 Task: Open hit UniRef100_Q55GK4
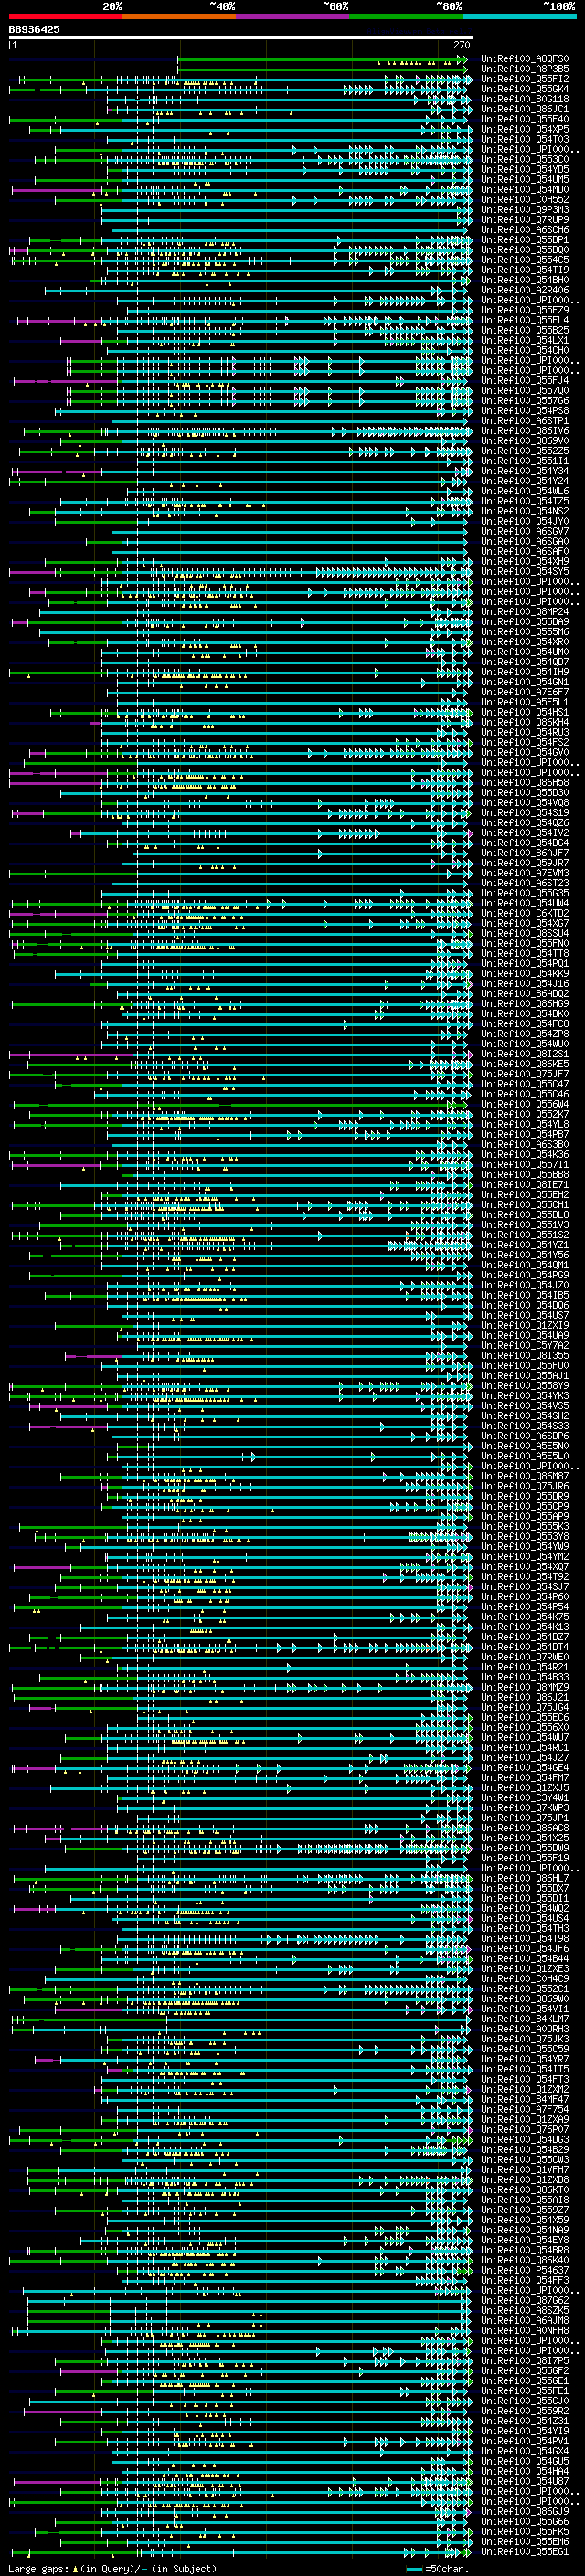click(x=525, y=89)
